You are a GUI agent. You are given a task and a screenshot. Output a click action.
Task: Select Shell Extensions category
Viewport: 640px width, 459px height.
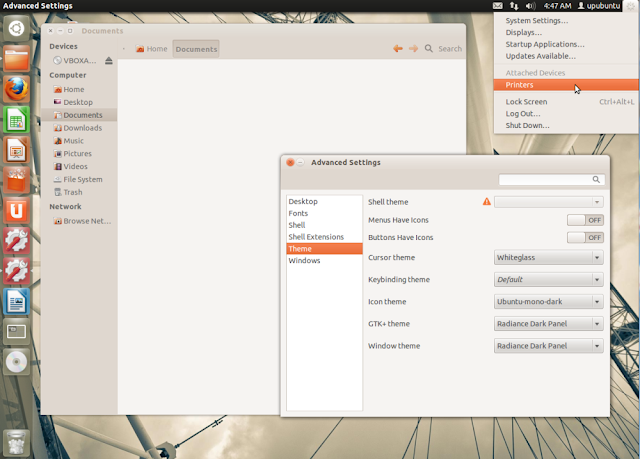(x=324, y=237)
